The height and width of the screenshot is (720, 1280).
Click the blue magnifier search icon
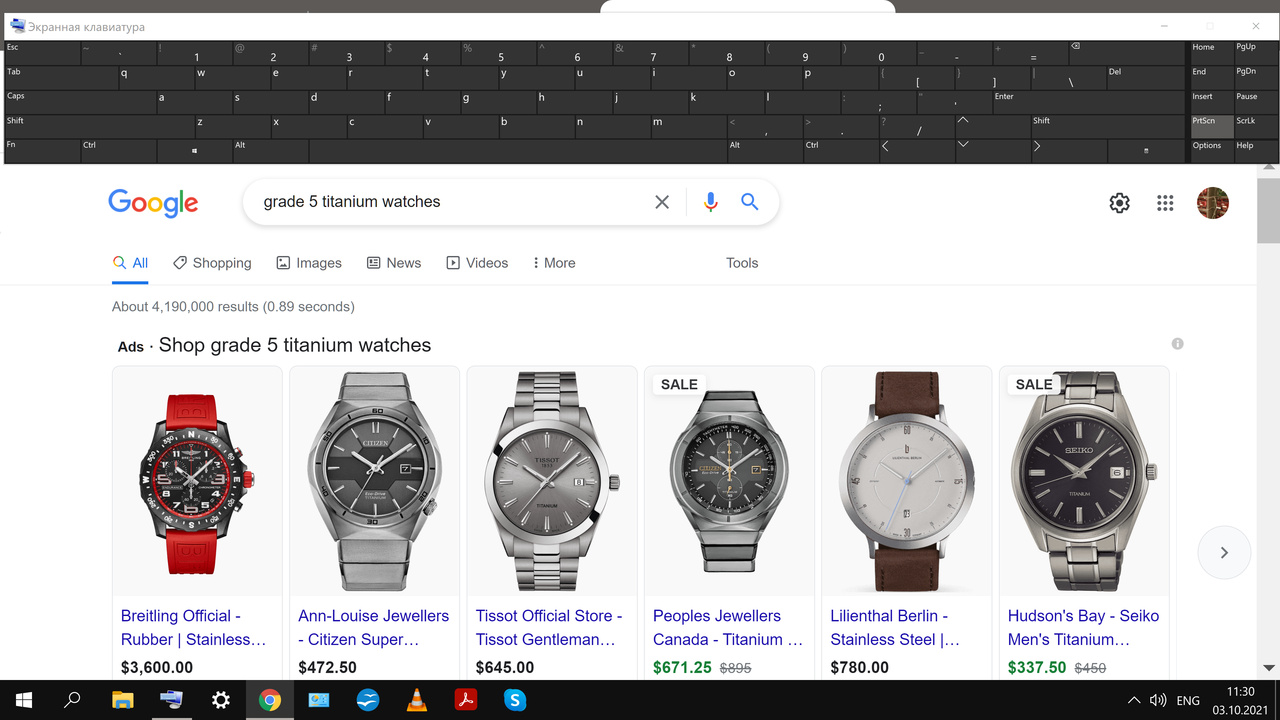click(x=750, y=202)
